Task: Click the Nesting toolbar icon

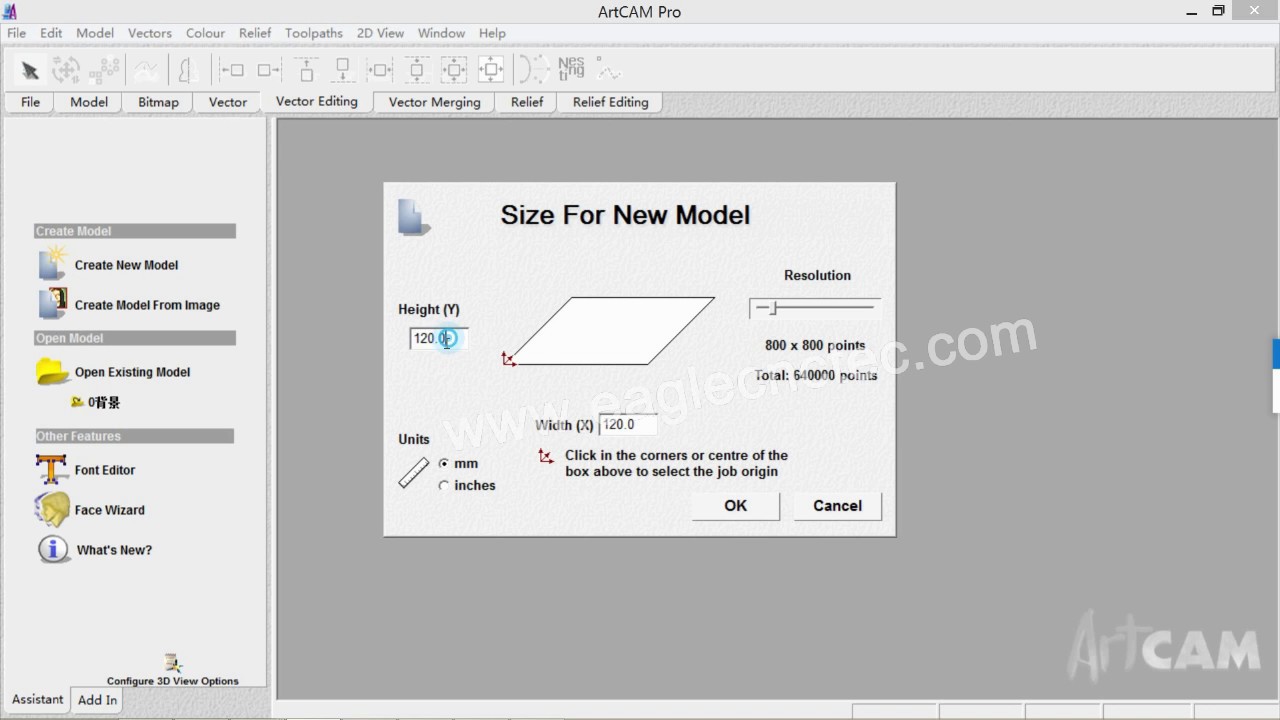Action: 571,69
